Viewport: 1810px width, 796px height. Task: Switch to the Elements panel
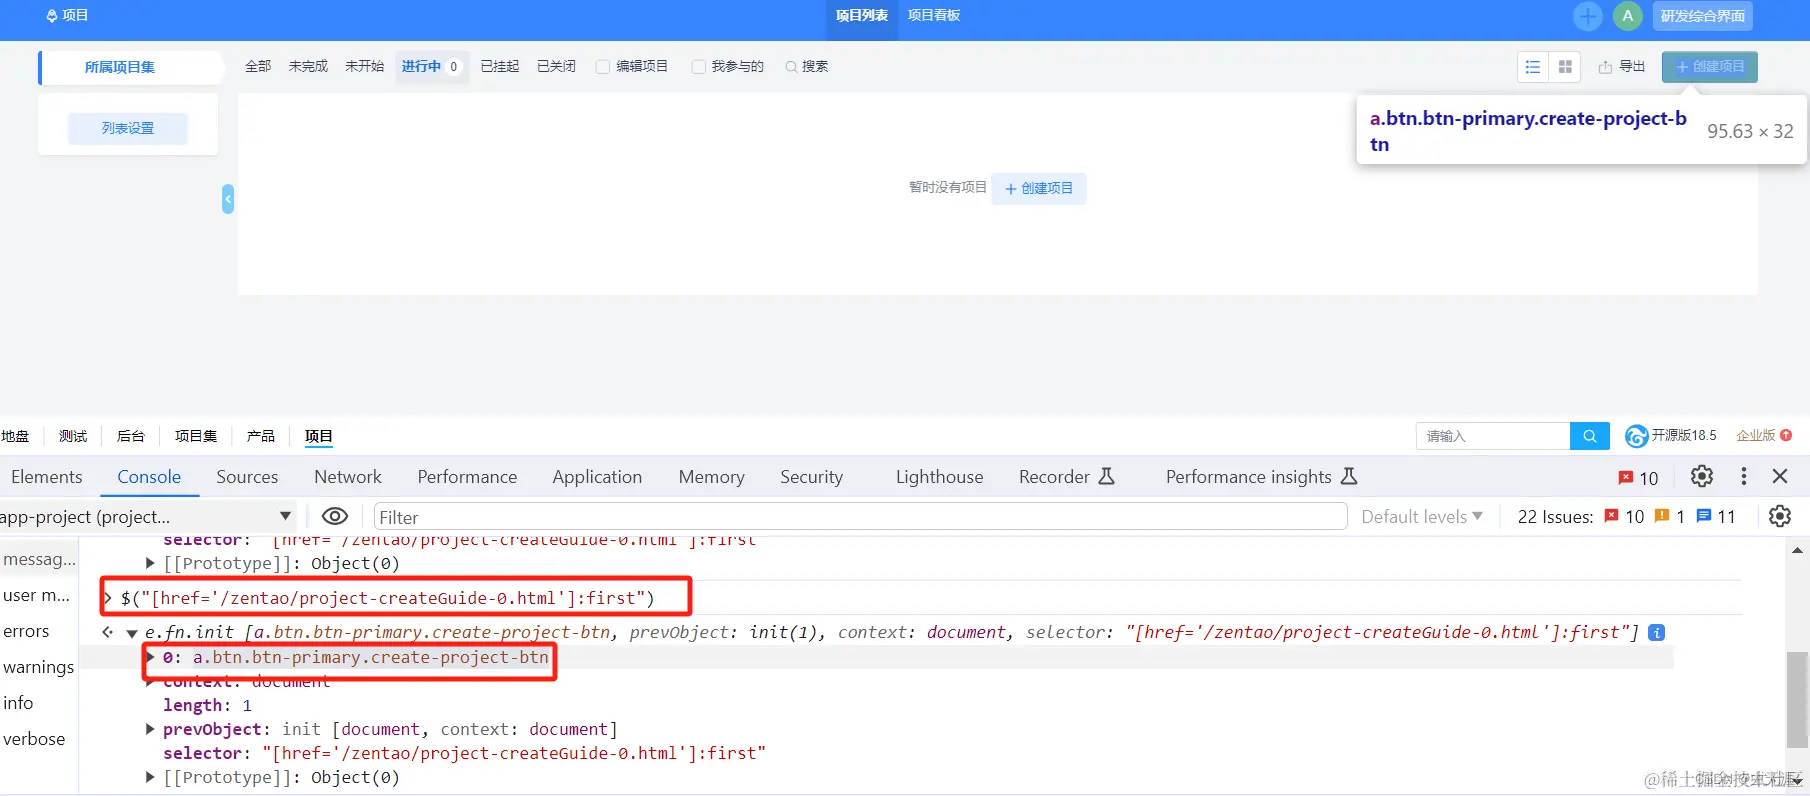click(x=46, y=477)
